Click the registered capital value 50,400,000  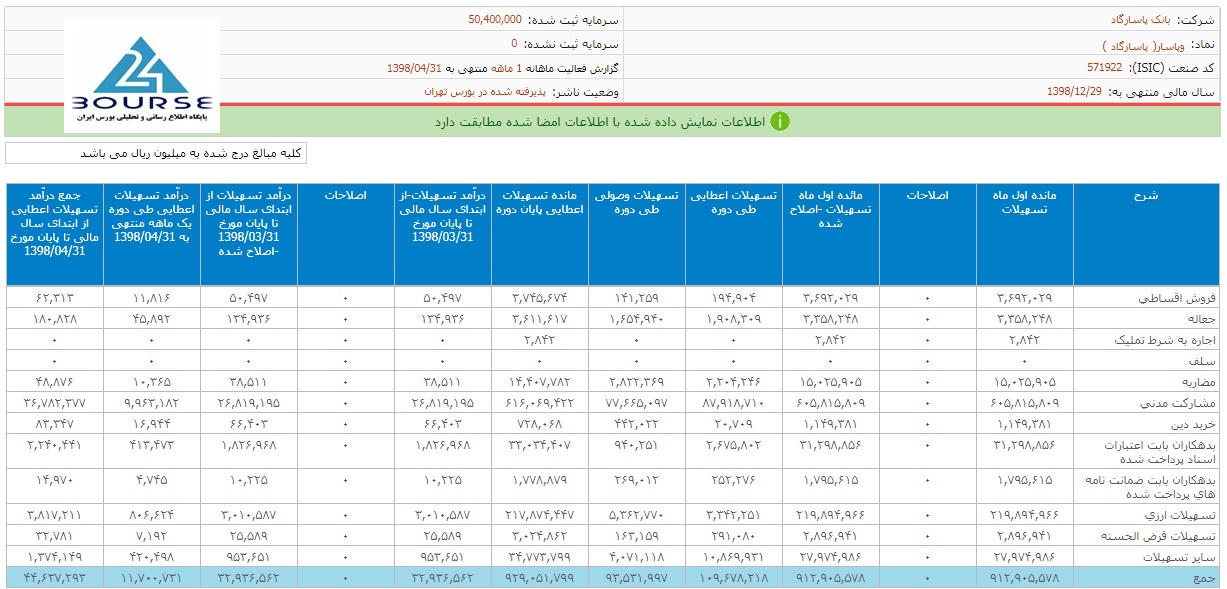click(495, 19)
